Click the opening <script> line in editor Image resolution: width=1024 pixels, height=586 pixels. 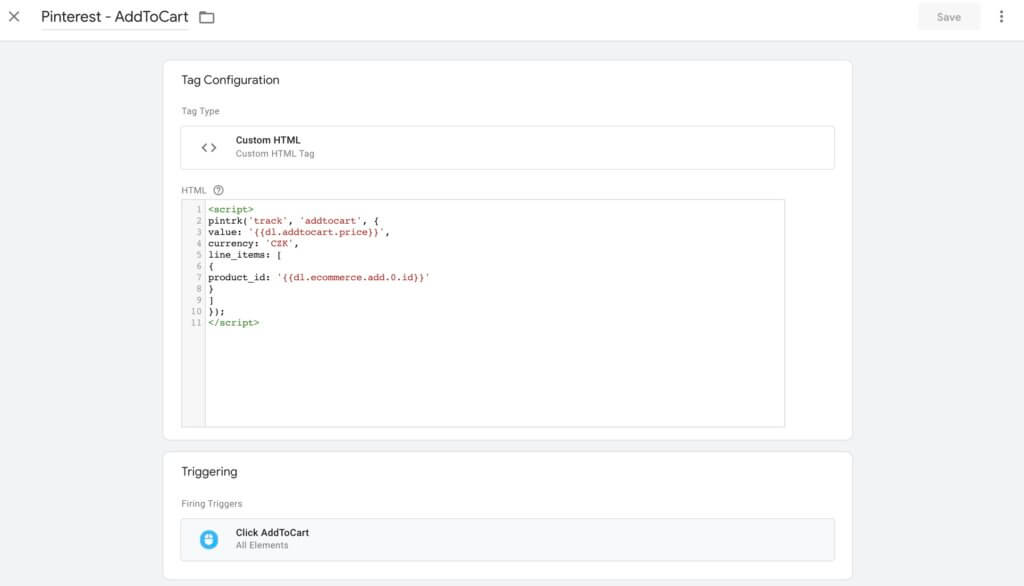coord(231,209)
